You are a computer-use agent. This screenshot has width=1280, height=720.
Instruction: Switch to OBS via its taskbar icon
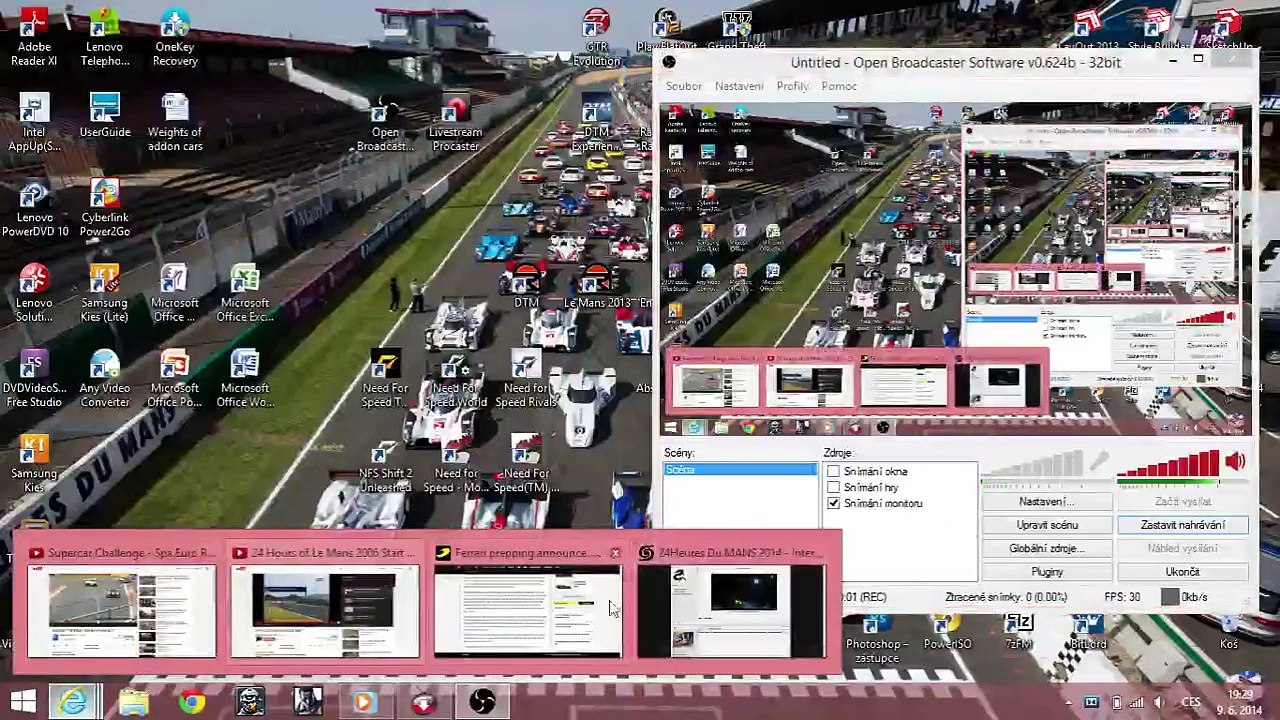483,702
